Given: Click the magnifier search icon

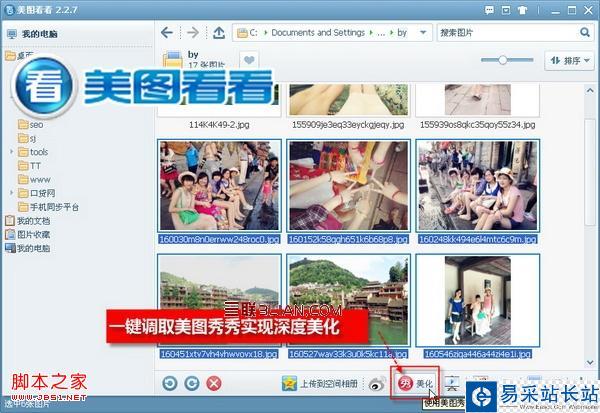Looking at the screenshot, I should tap(585, 33).
